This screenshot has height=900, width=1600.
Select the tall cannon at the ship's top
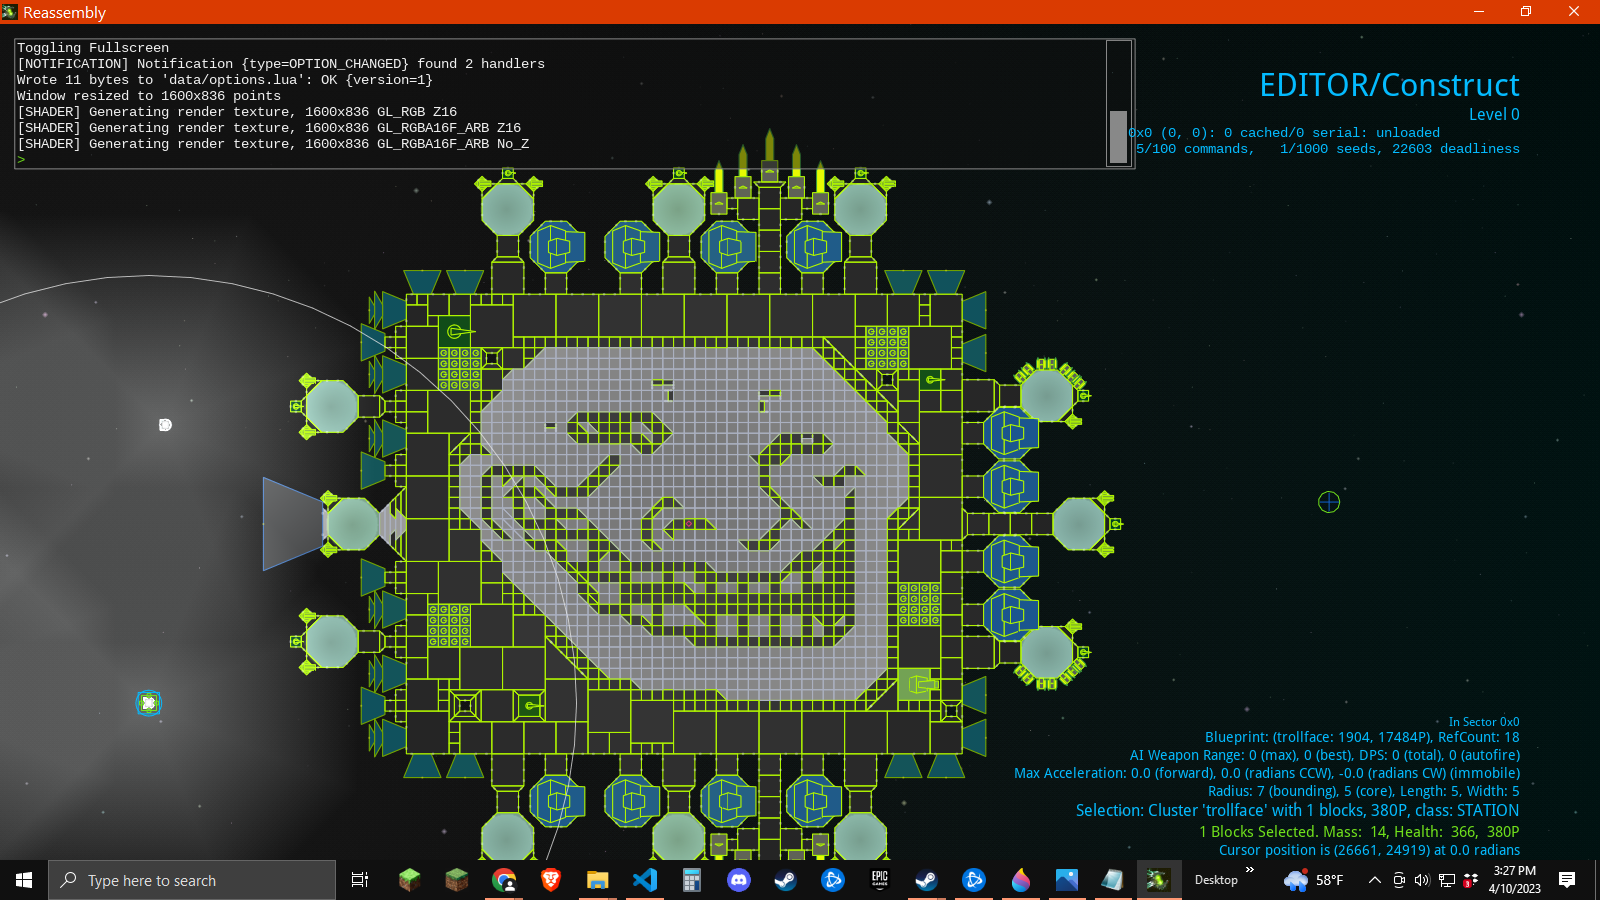(769, 154)
